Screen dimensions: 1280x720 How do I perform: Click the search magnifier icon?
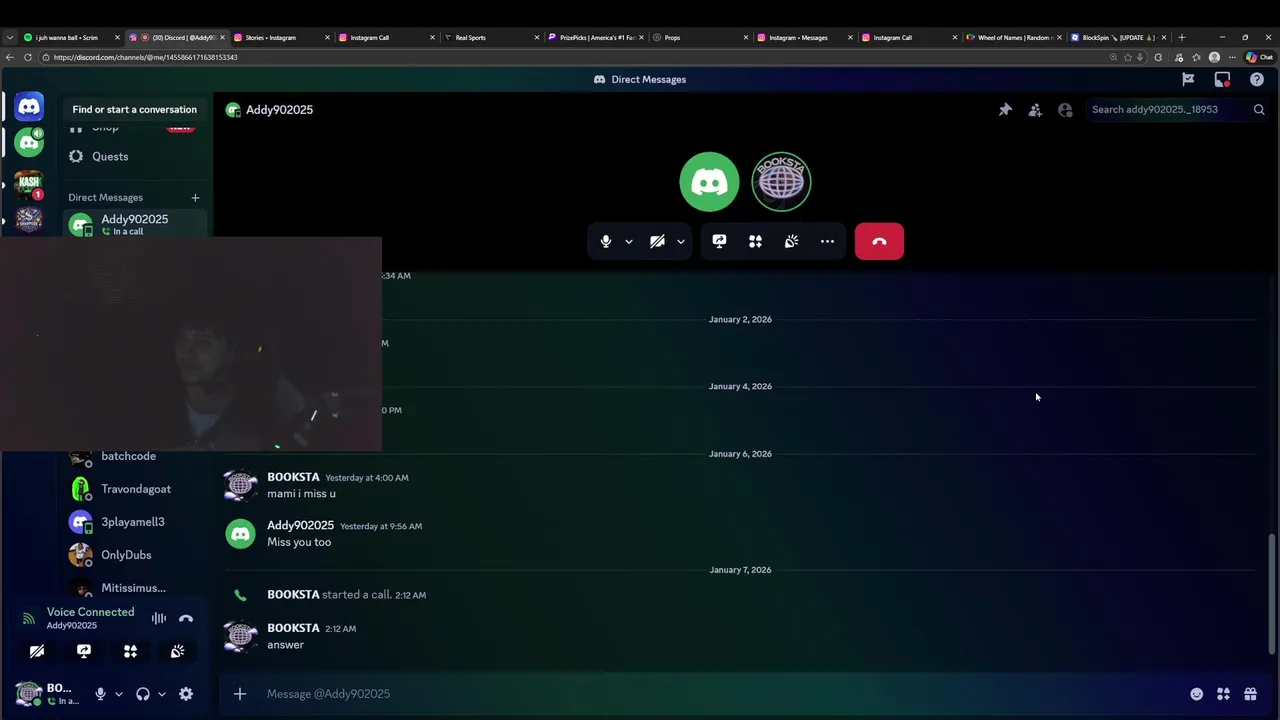(x=1259, y=110)
